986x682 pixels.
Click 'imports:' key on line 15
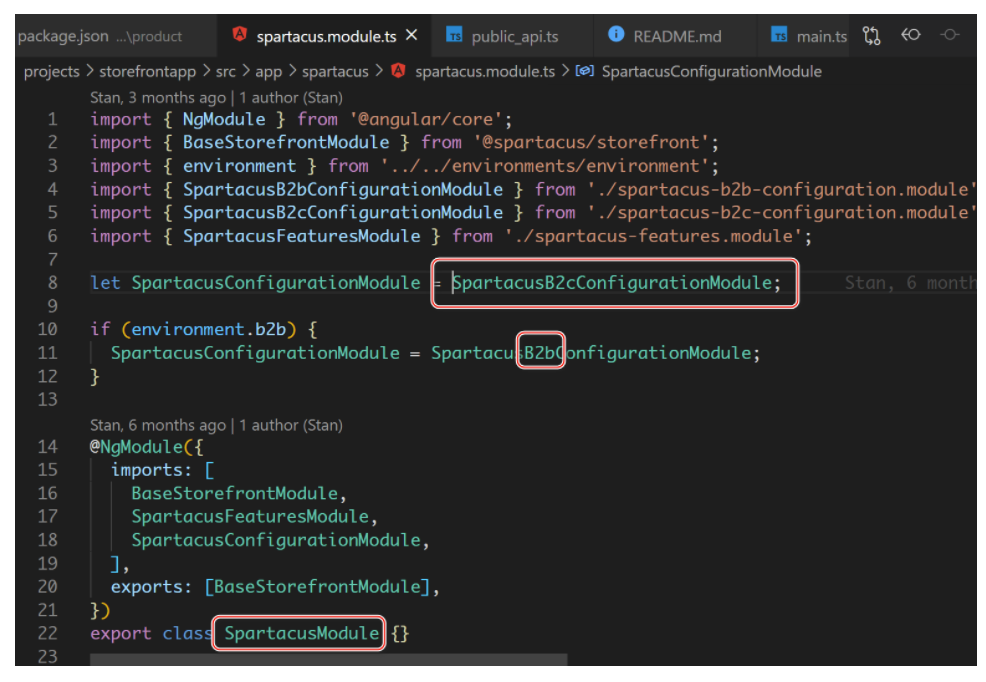[152, 470]
